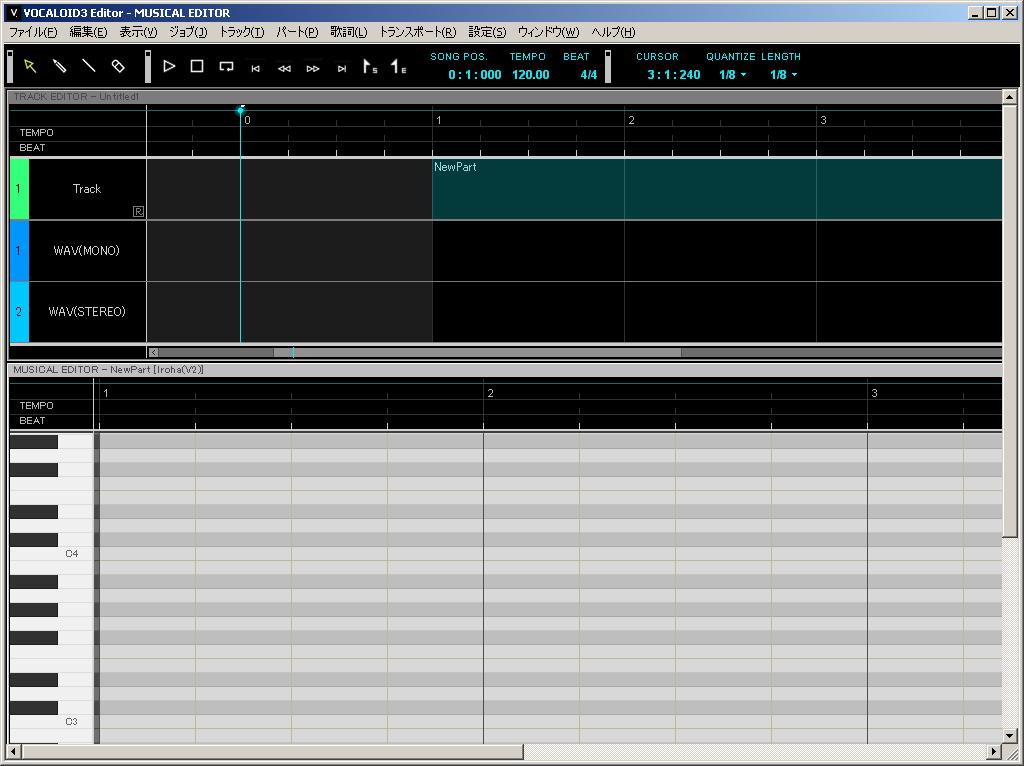
Task: Select the line tool
Action: coord(88,66)
